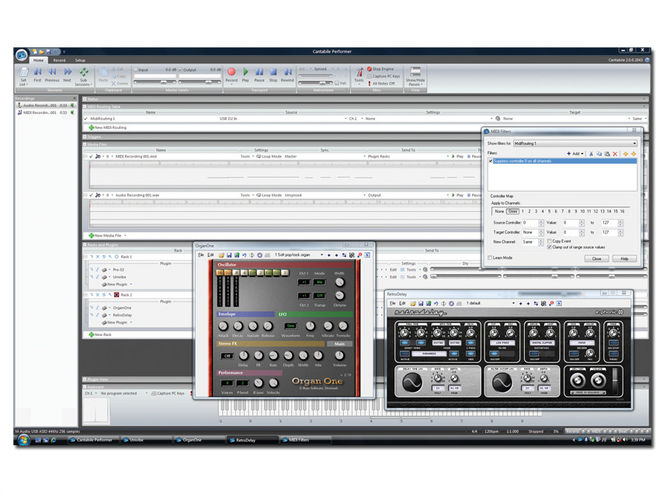The width and height of the screenshot is (660, 495).
Task: Enable the Copy Event checkbox
Action: [x=549, y=241]
